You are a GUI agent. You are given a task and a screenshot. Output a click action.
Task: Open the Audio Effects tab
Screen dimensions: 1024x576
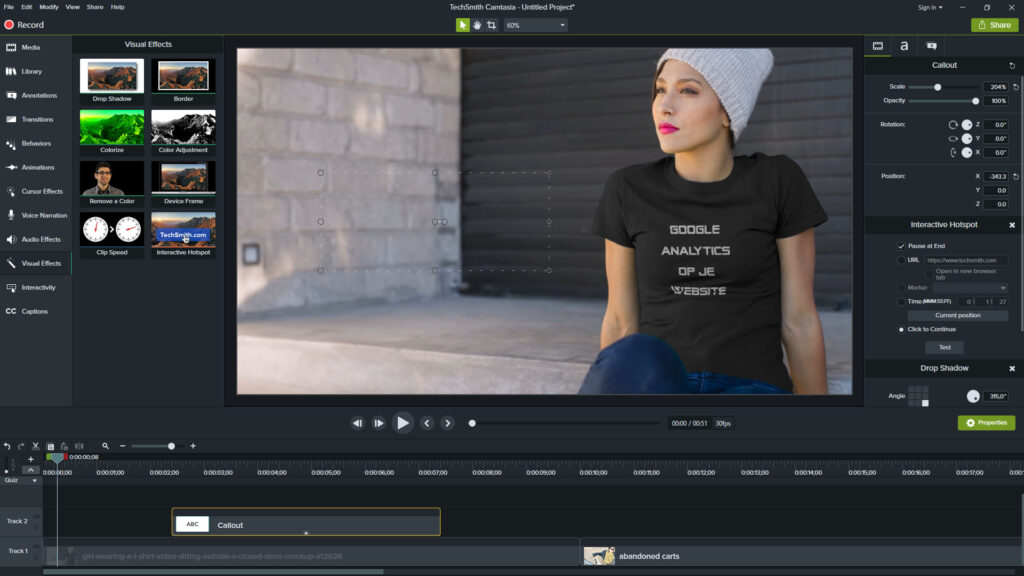(40, 239)
